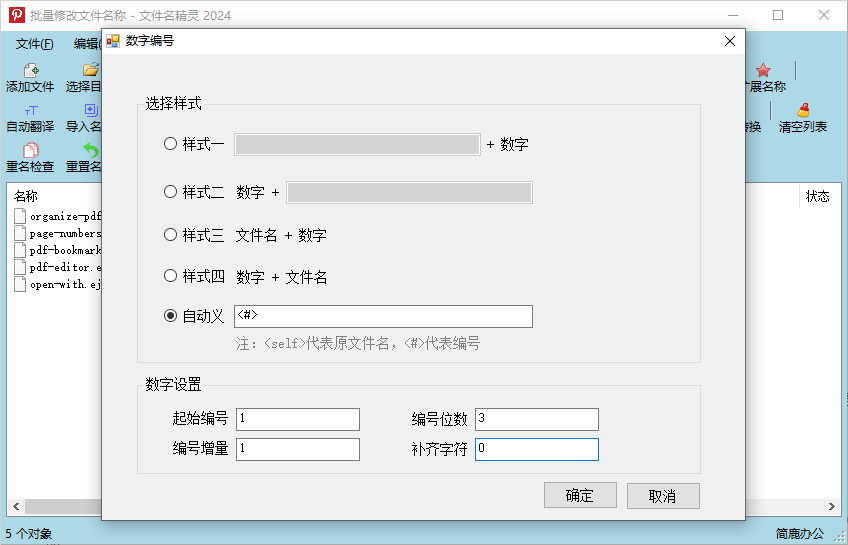This screenshot has height=545, width=848.
Task: Confirm with the 确定 button
Action: [580, 495]
